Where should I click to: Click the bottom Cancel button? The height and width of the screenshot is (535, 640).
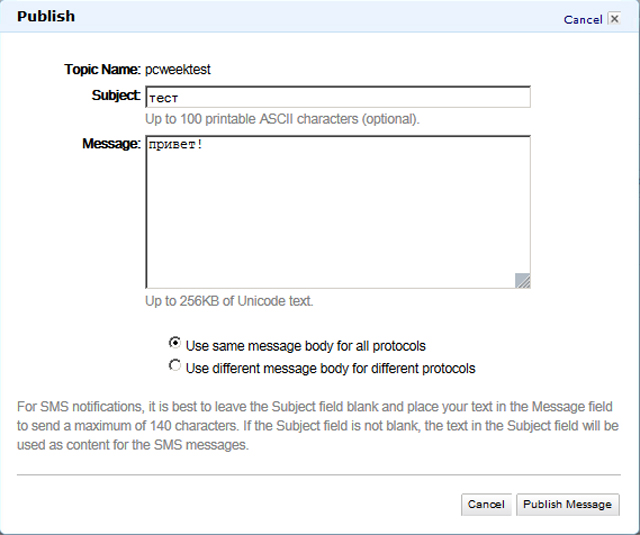[x=486, y=504]
